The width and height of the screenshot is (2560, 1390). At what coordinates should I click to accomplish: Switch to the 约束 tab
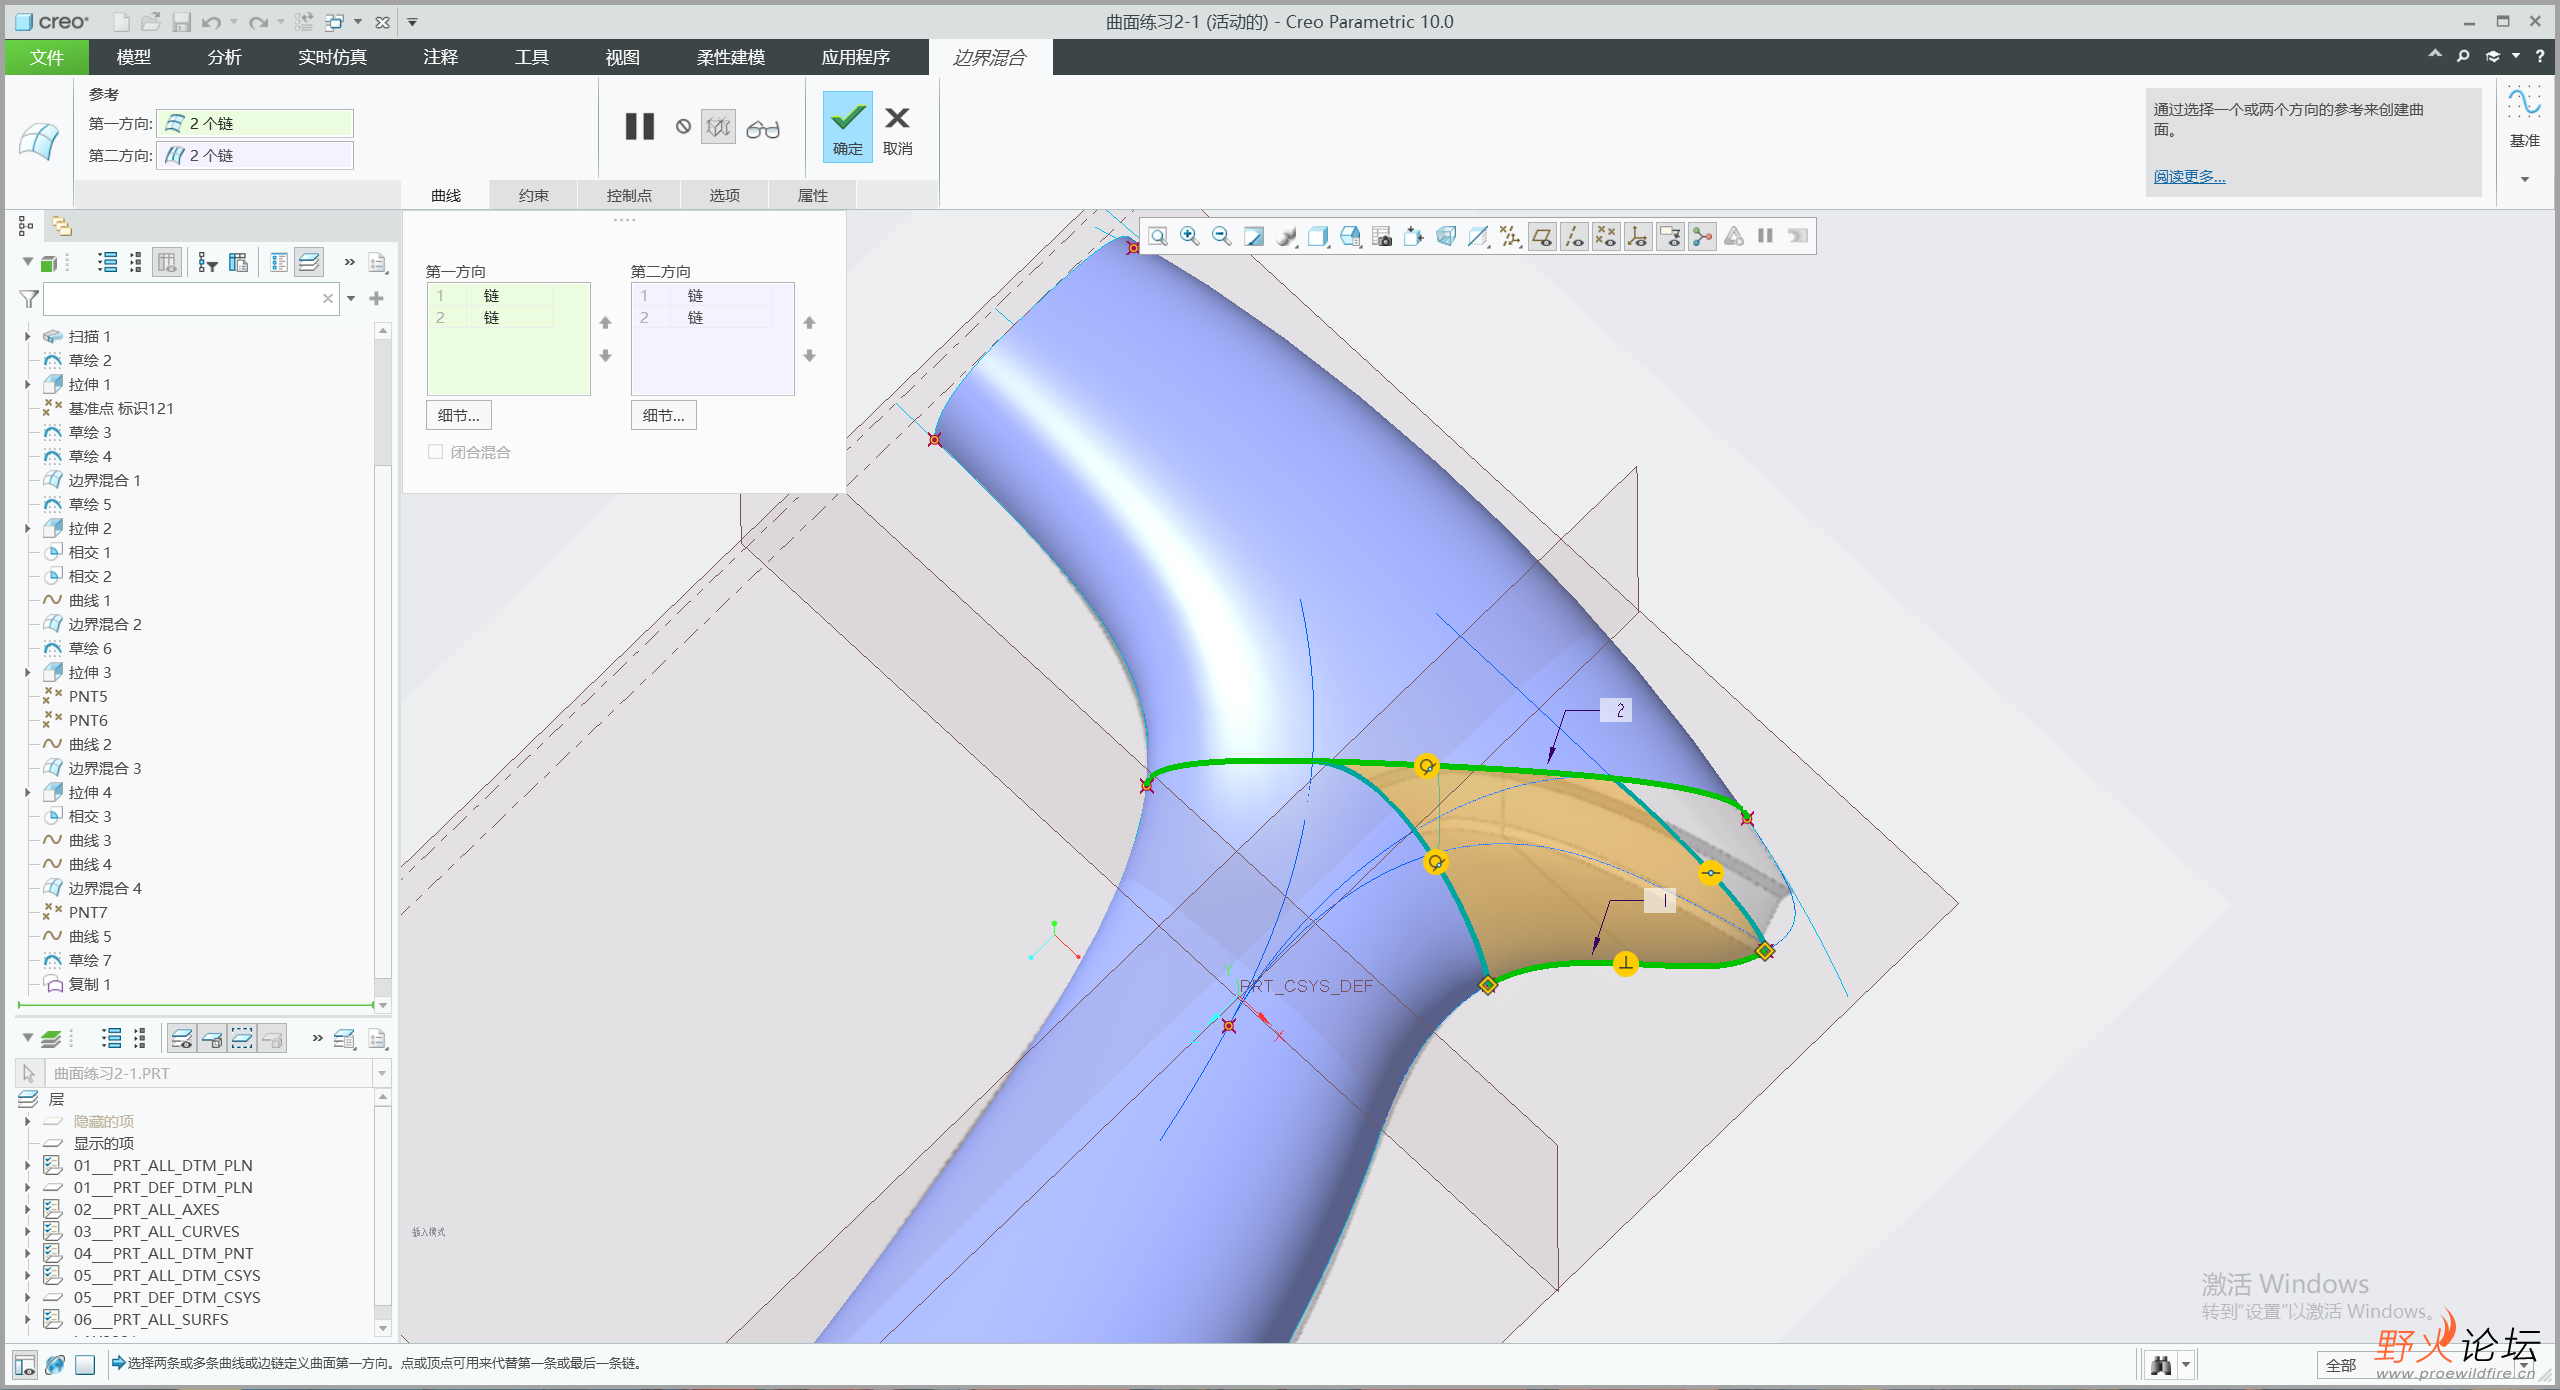coord(533,195)
